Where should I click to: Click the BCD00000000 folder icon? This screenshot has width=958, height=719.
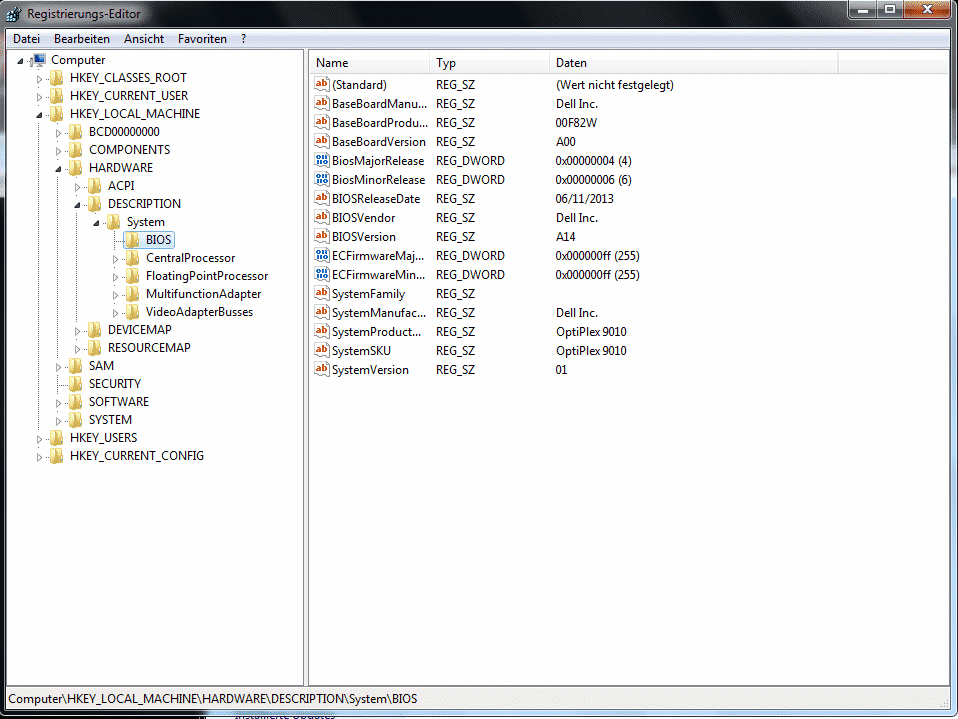76,132
